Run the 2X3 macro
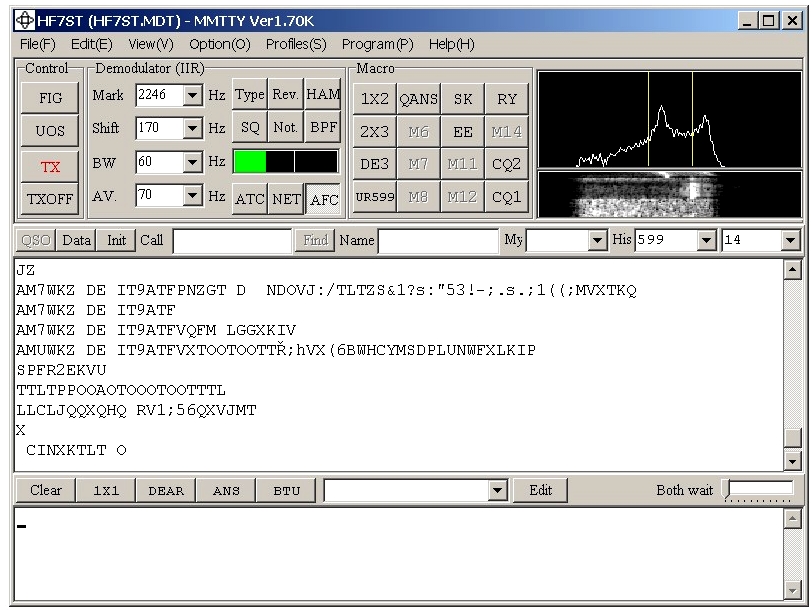Screen dimensions: 811x611 [x=374, y=131]
